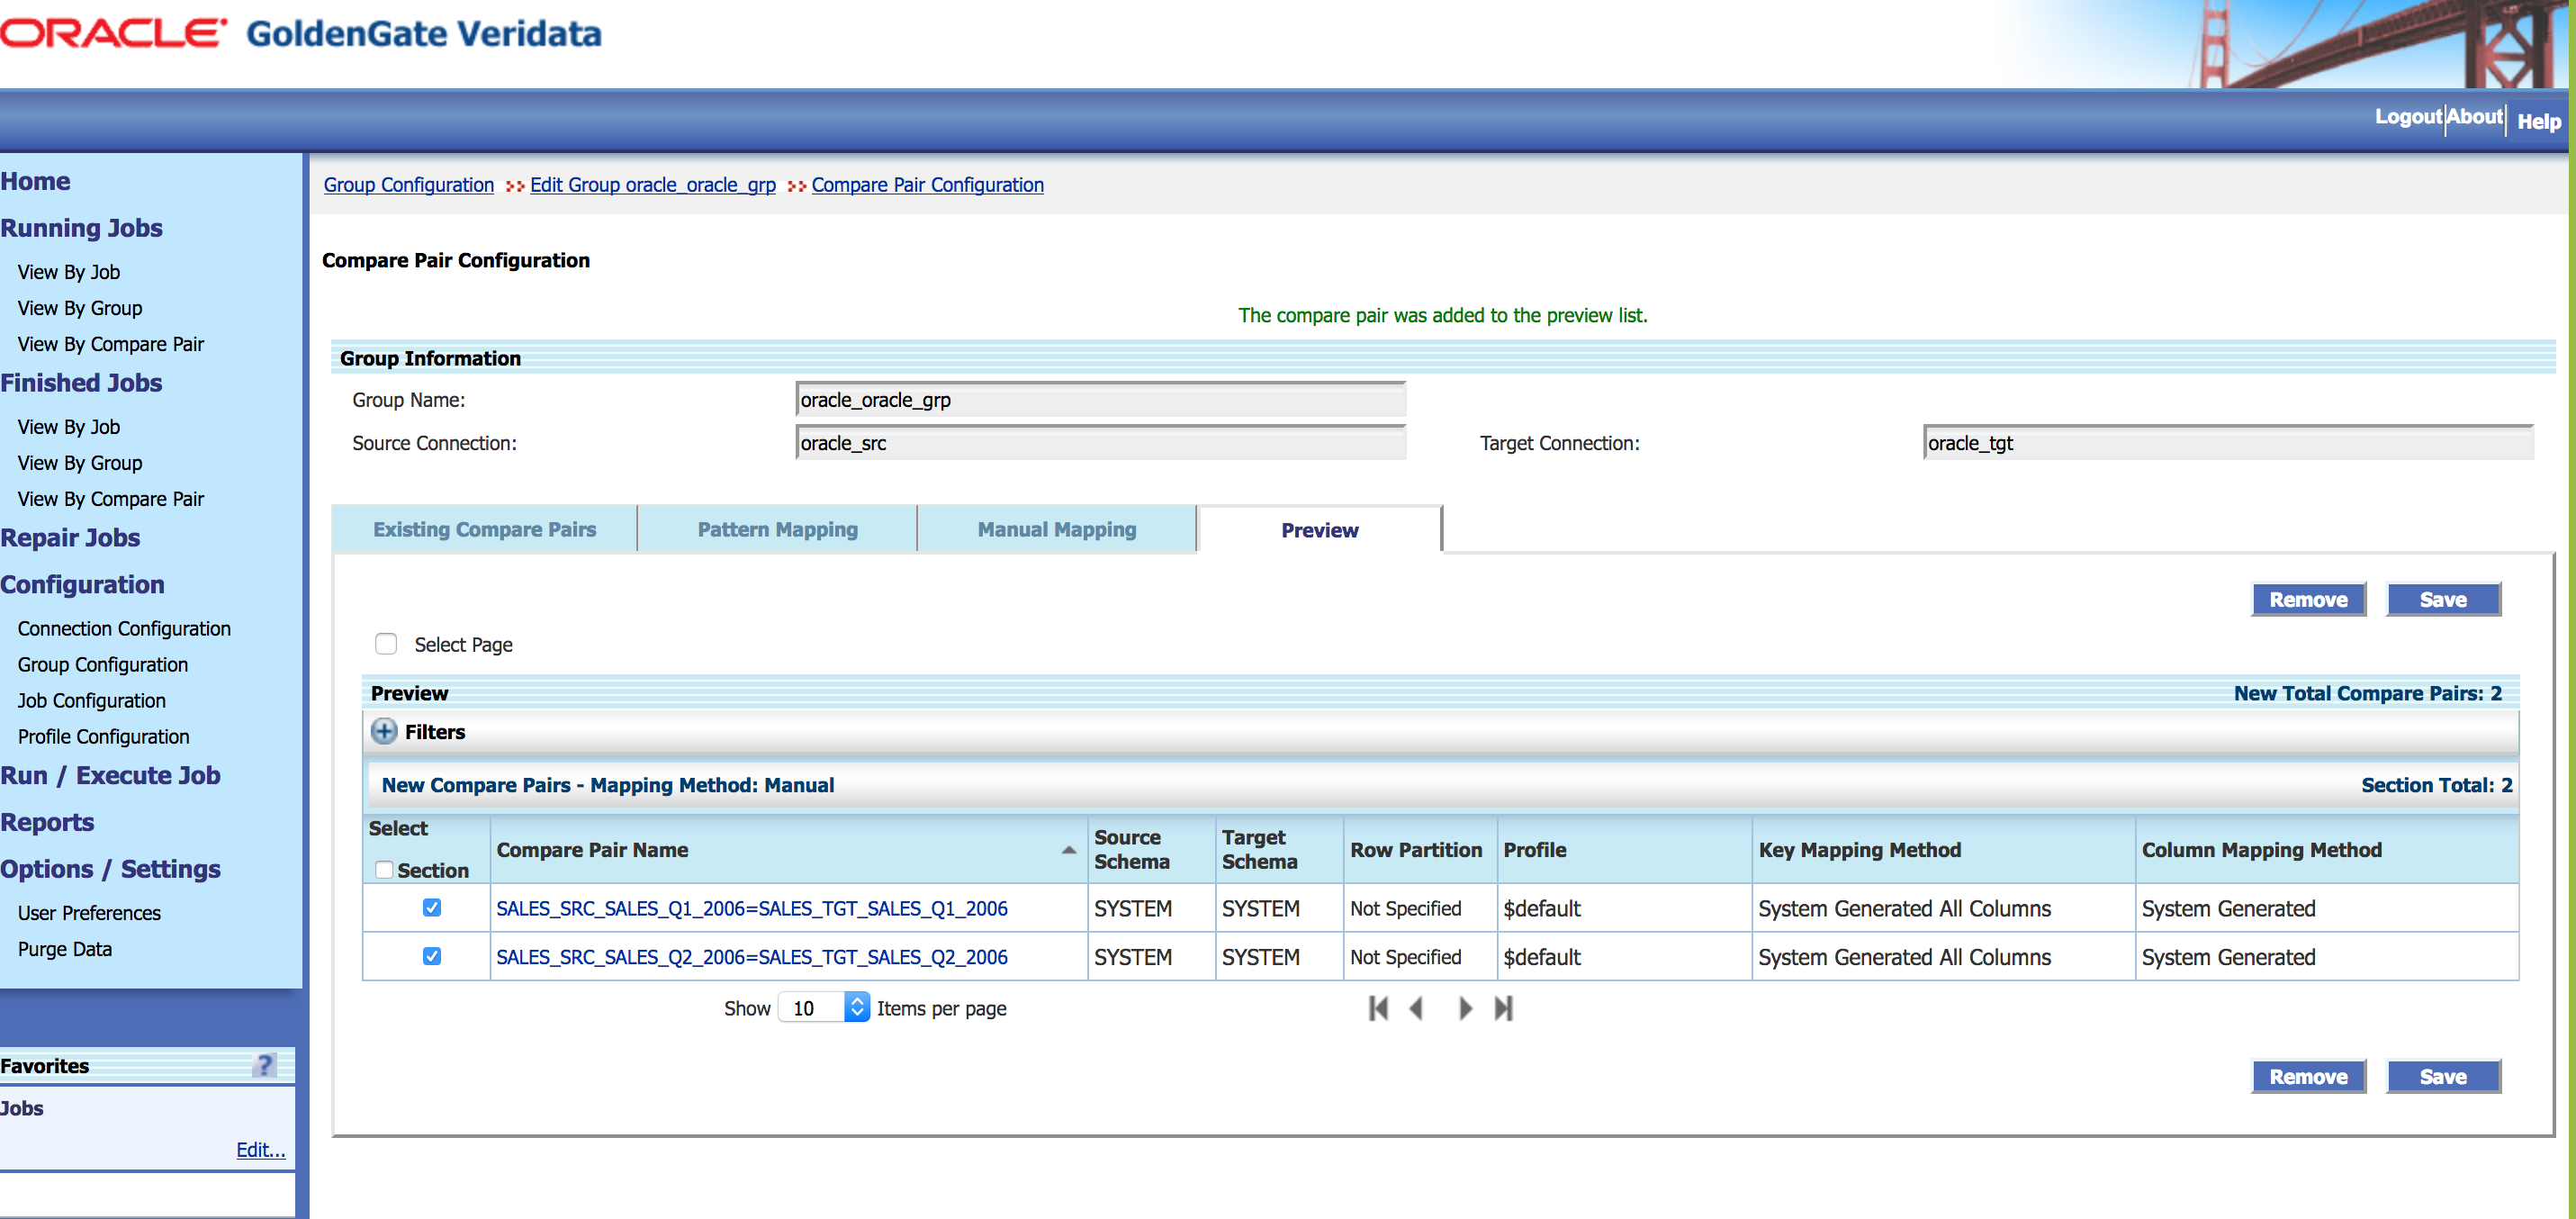Open Help in the header
The height and width of the screenshot is (1219, 2576).
[2539, 121]
